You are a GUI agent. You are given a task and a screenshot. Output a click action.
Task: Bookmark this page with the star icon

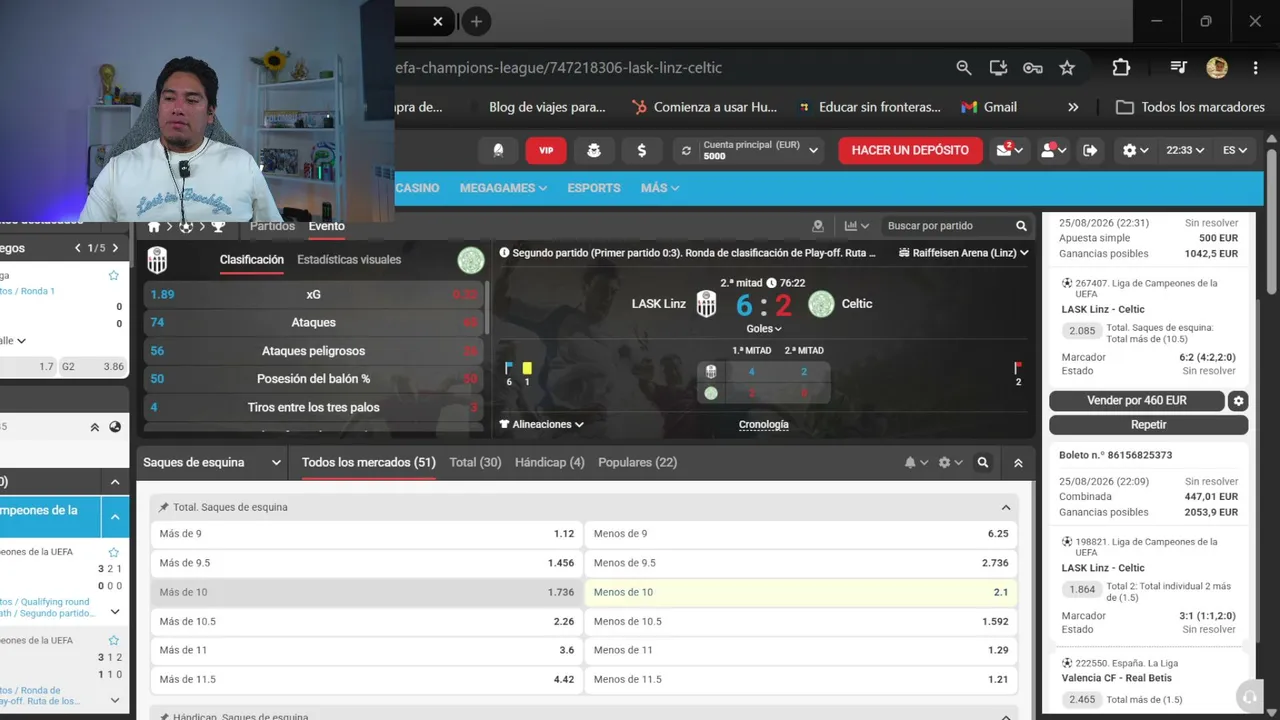tap(1067, 68)
